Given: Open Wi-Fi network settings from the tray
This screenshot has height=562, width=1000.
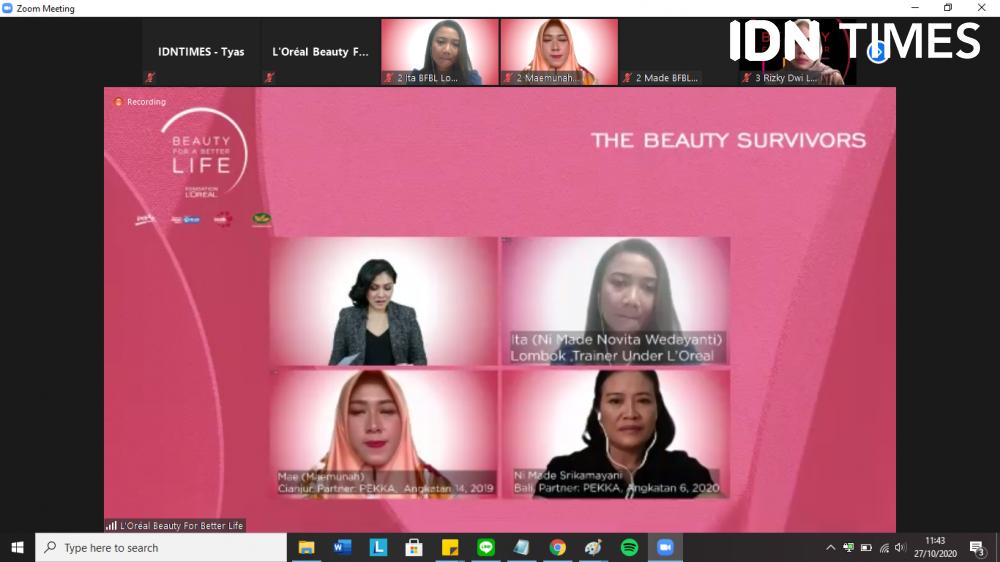Looking at the screenshot, I should click(x=884, y=547).
